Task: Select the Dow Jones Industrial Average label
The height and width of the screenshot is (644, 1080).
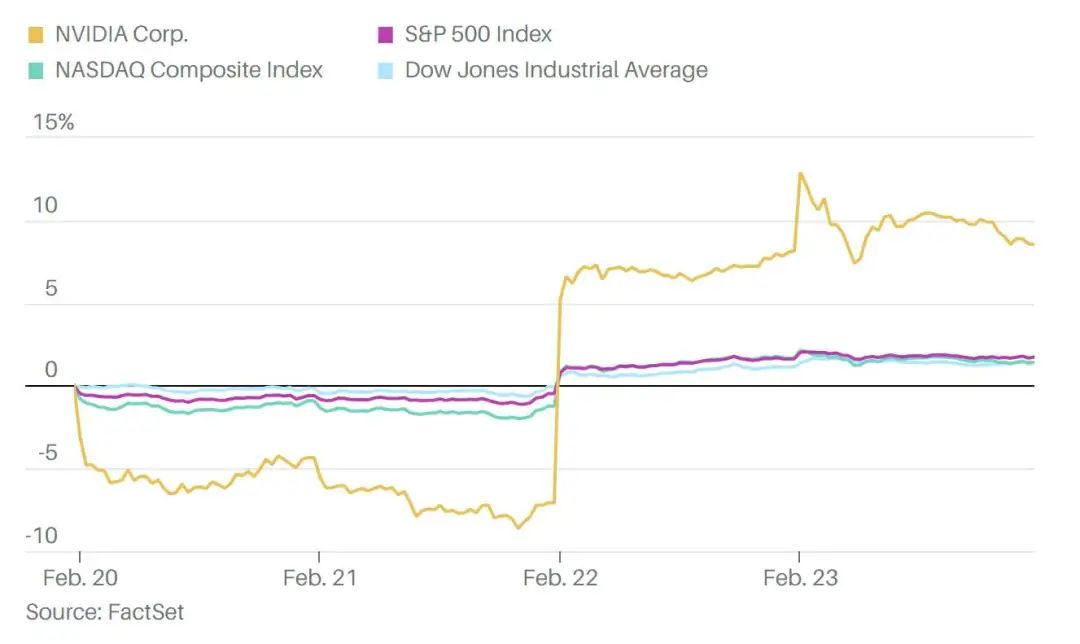Action: pyautogui.click(x=556, y=71)
